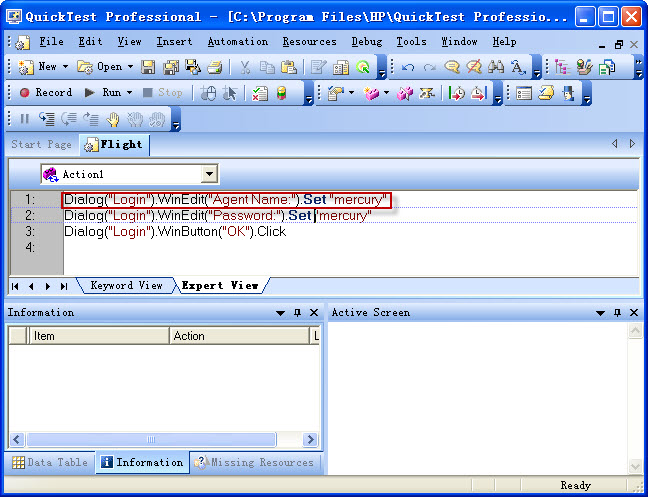Viewport: 648px width, 497px height.
Task: Click the Insert Breakpoint hand icon
Action: (x=112, y=119)
